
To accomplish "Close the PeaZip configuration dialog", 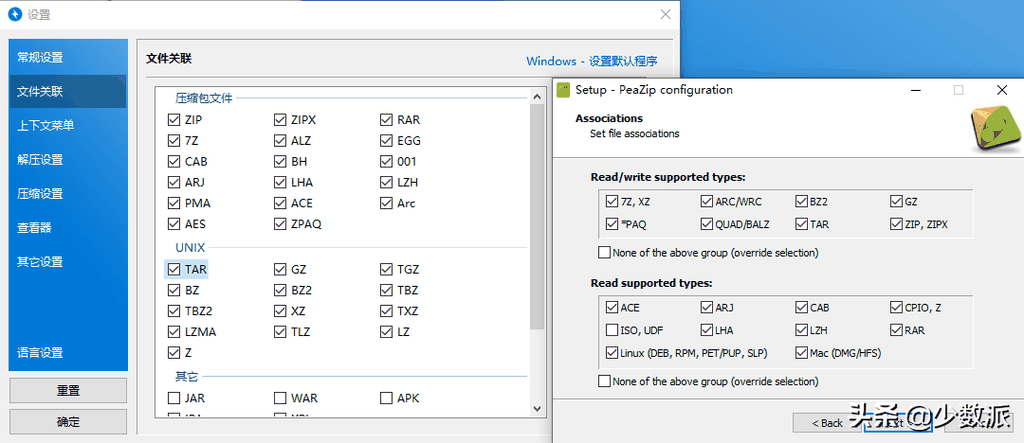I will (1002, 90).
